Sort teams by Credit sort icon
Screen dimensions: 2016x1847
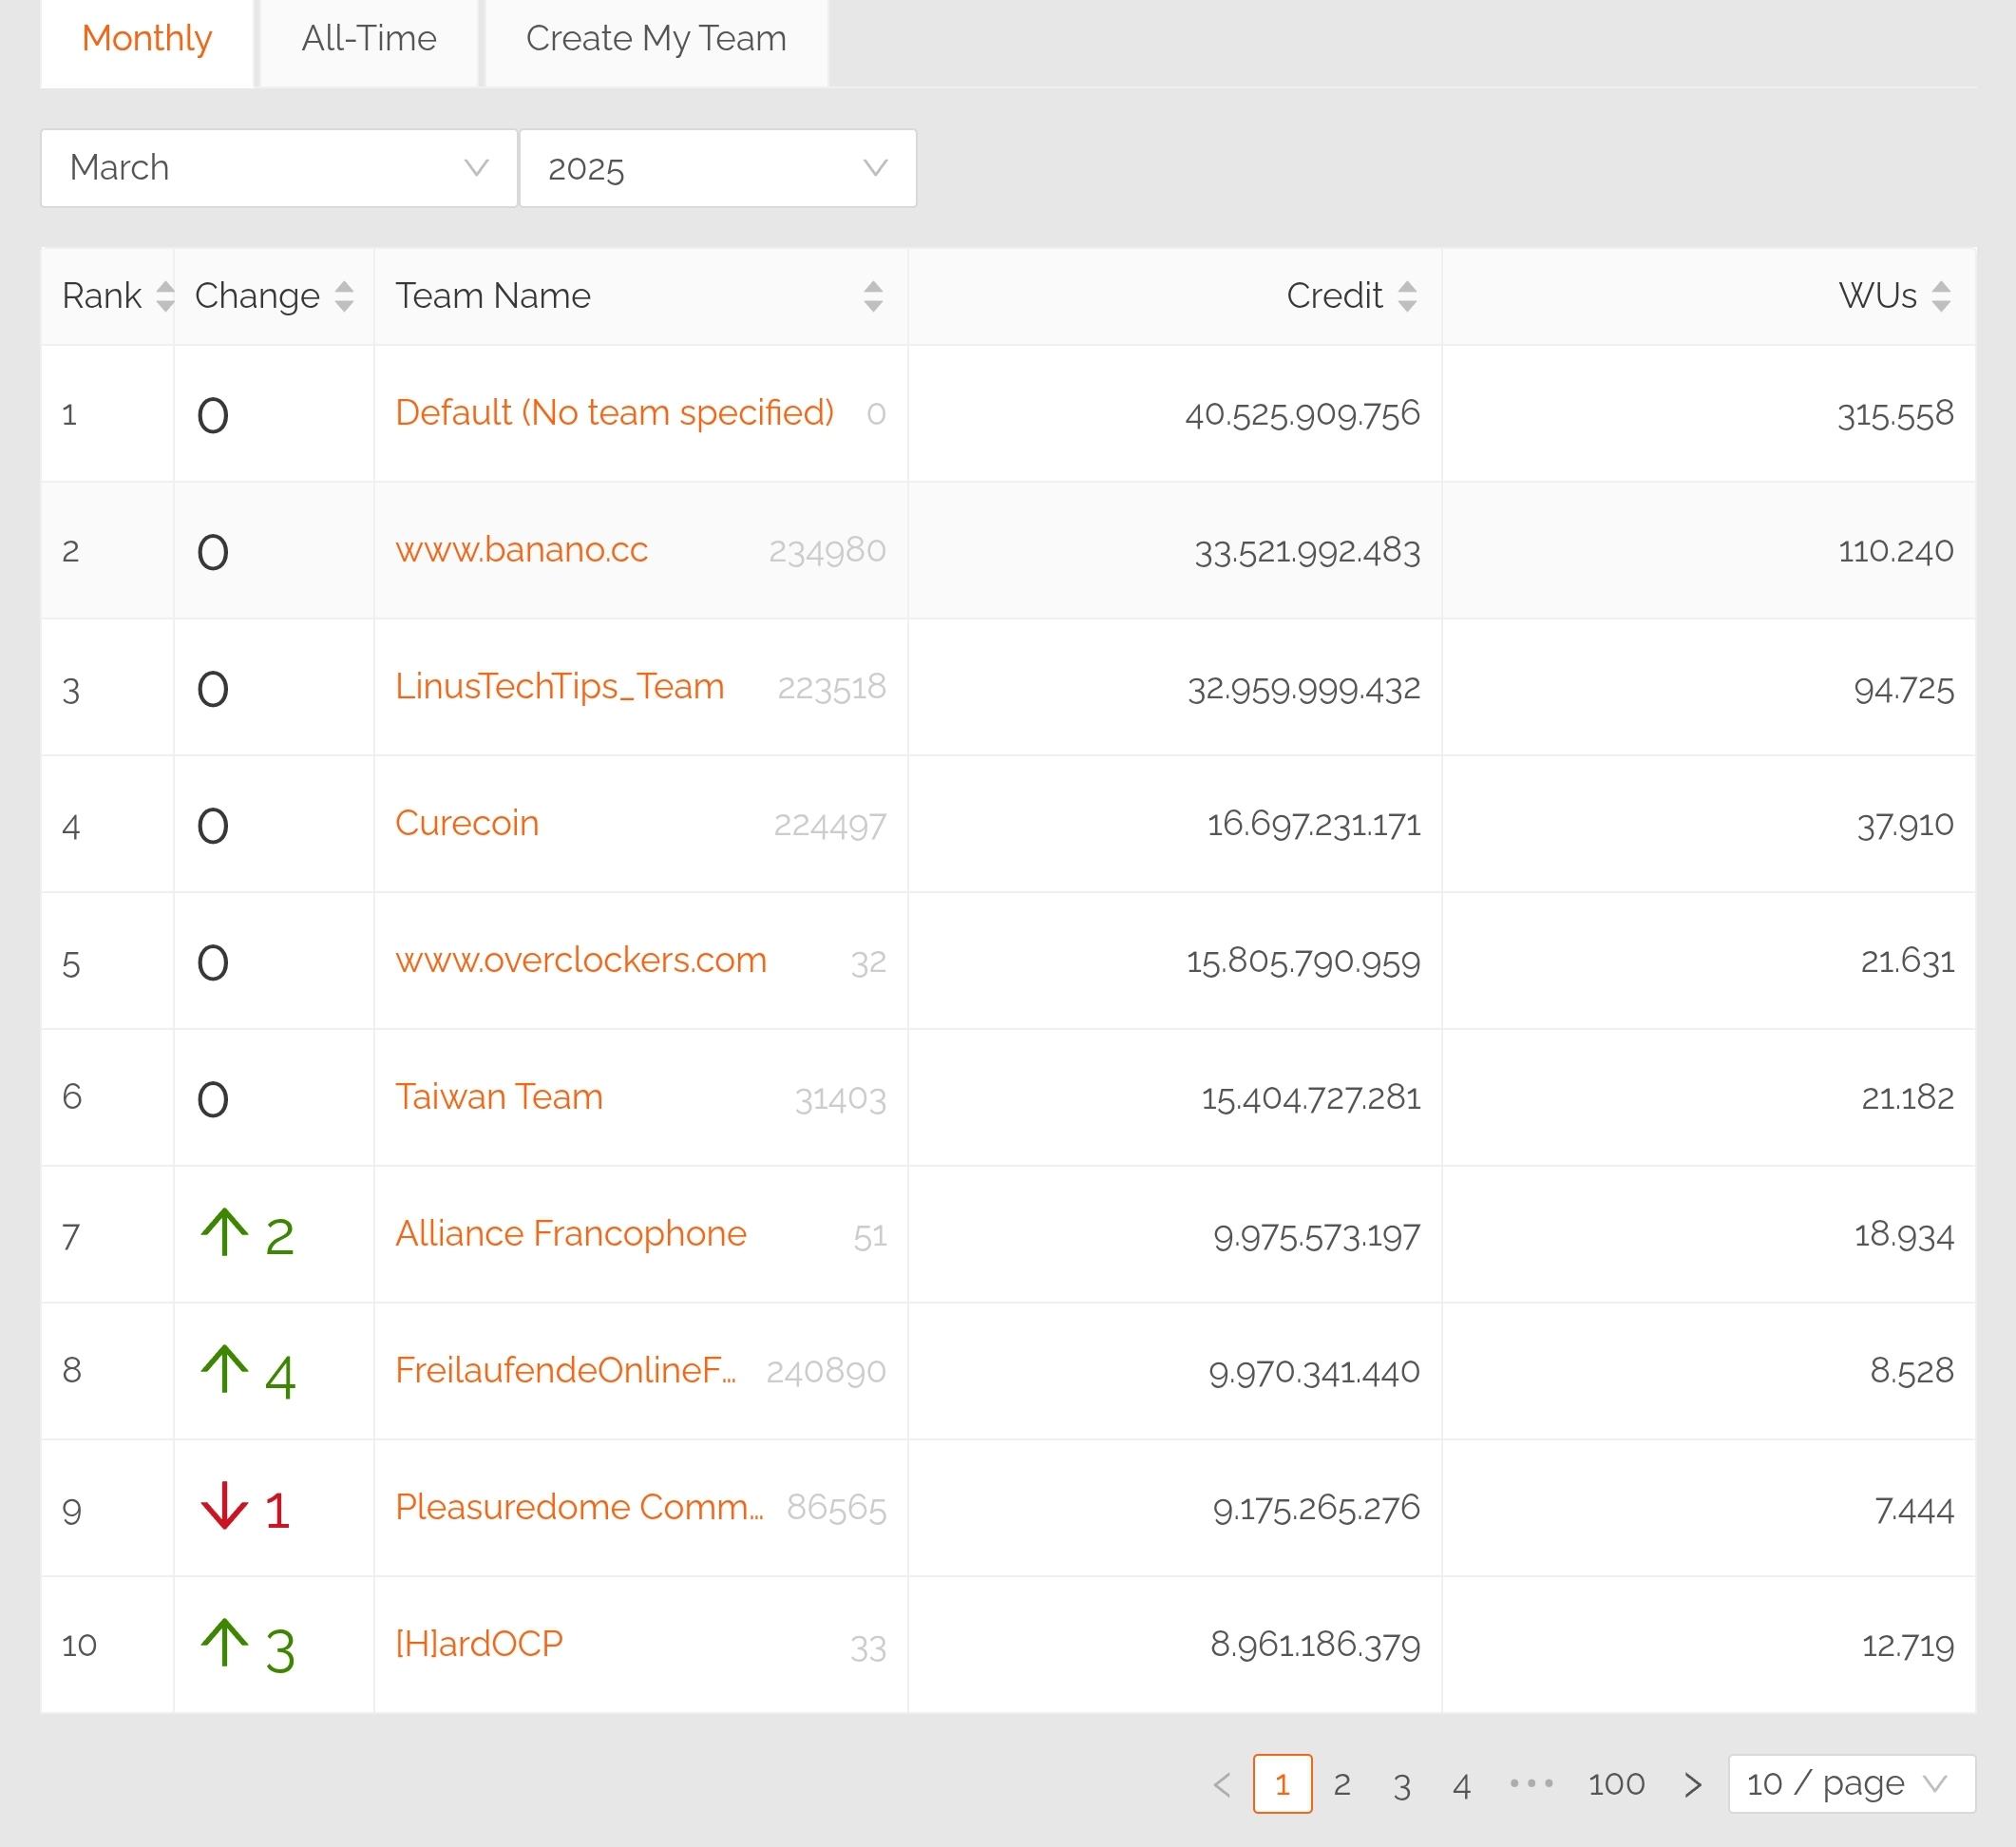(1407, 296)
